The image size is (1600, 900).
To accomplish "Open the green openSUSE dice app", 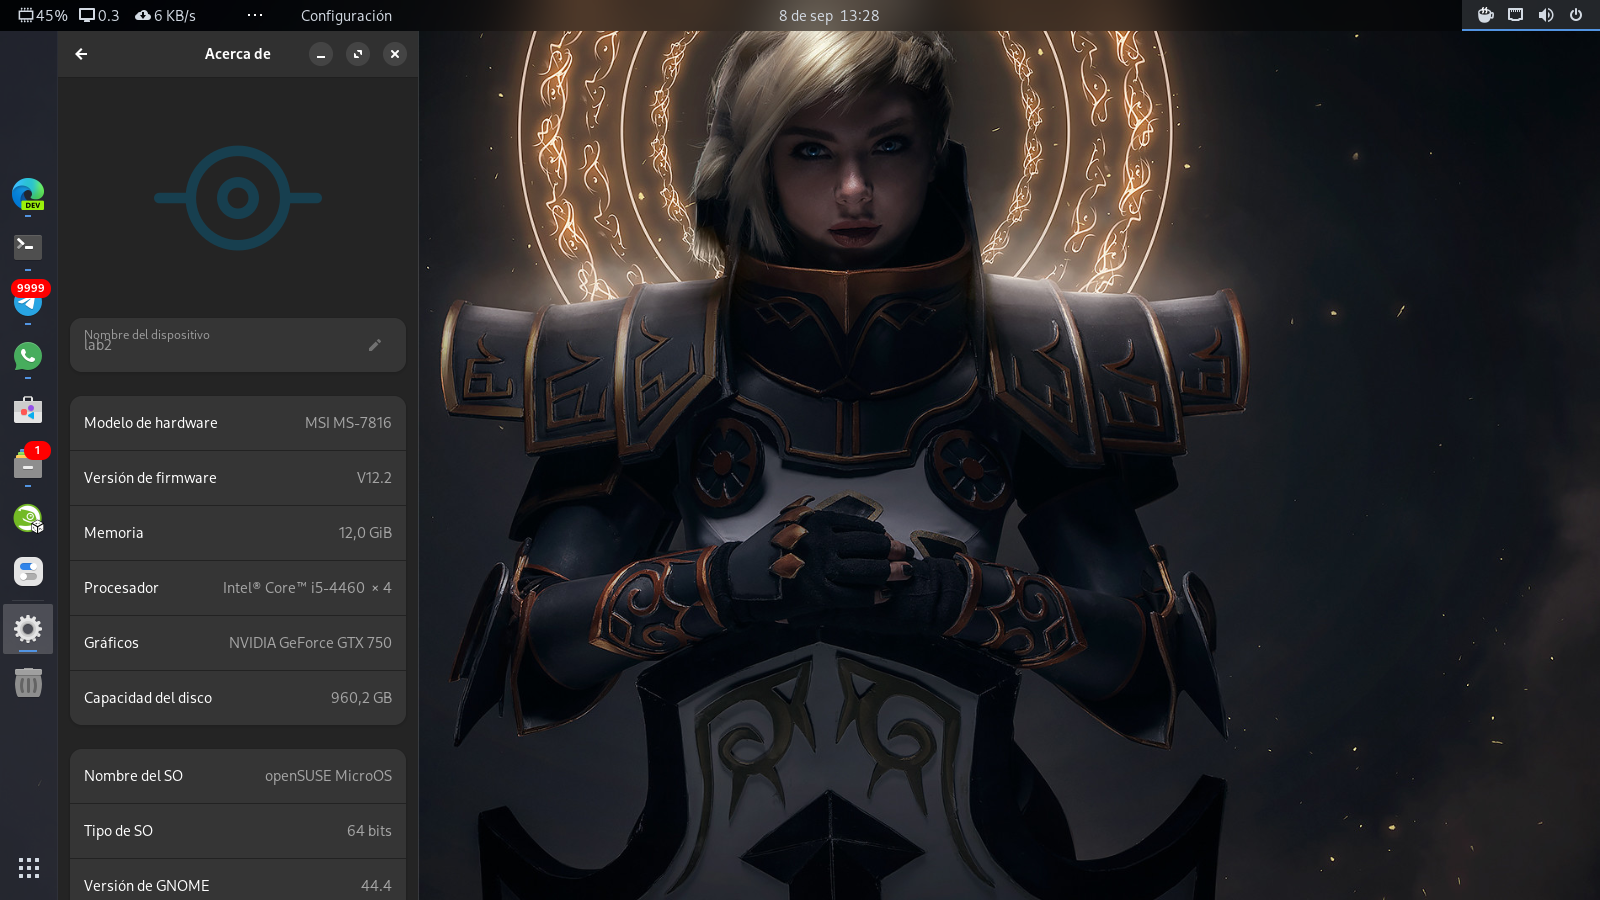I will coord(28,518).
